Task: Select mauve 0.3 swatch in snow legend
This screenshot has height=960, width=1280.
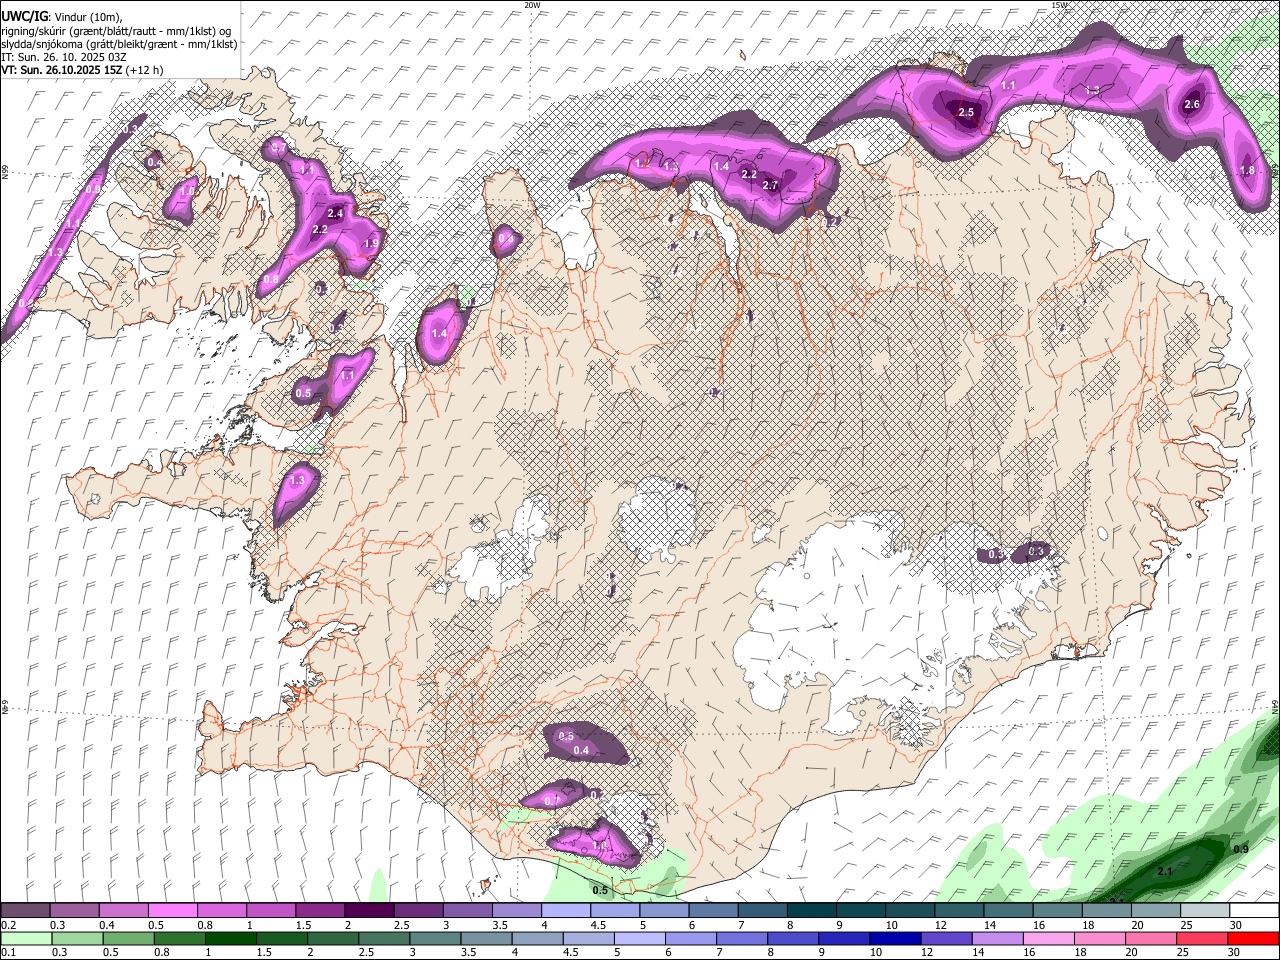Action: [x=74, y=910]
